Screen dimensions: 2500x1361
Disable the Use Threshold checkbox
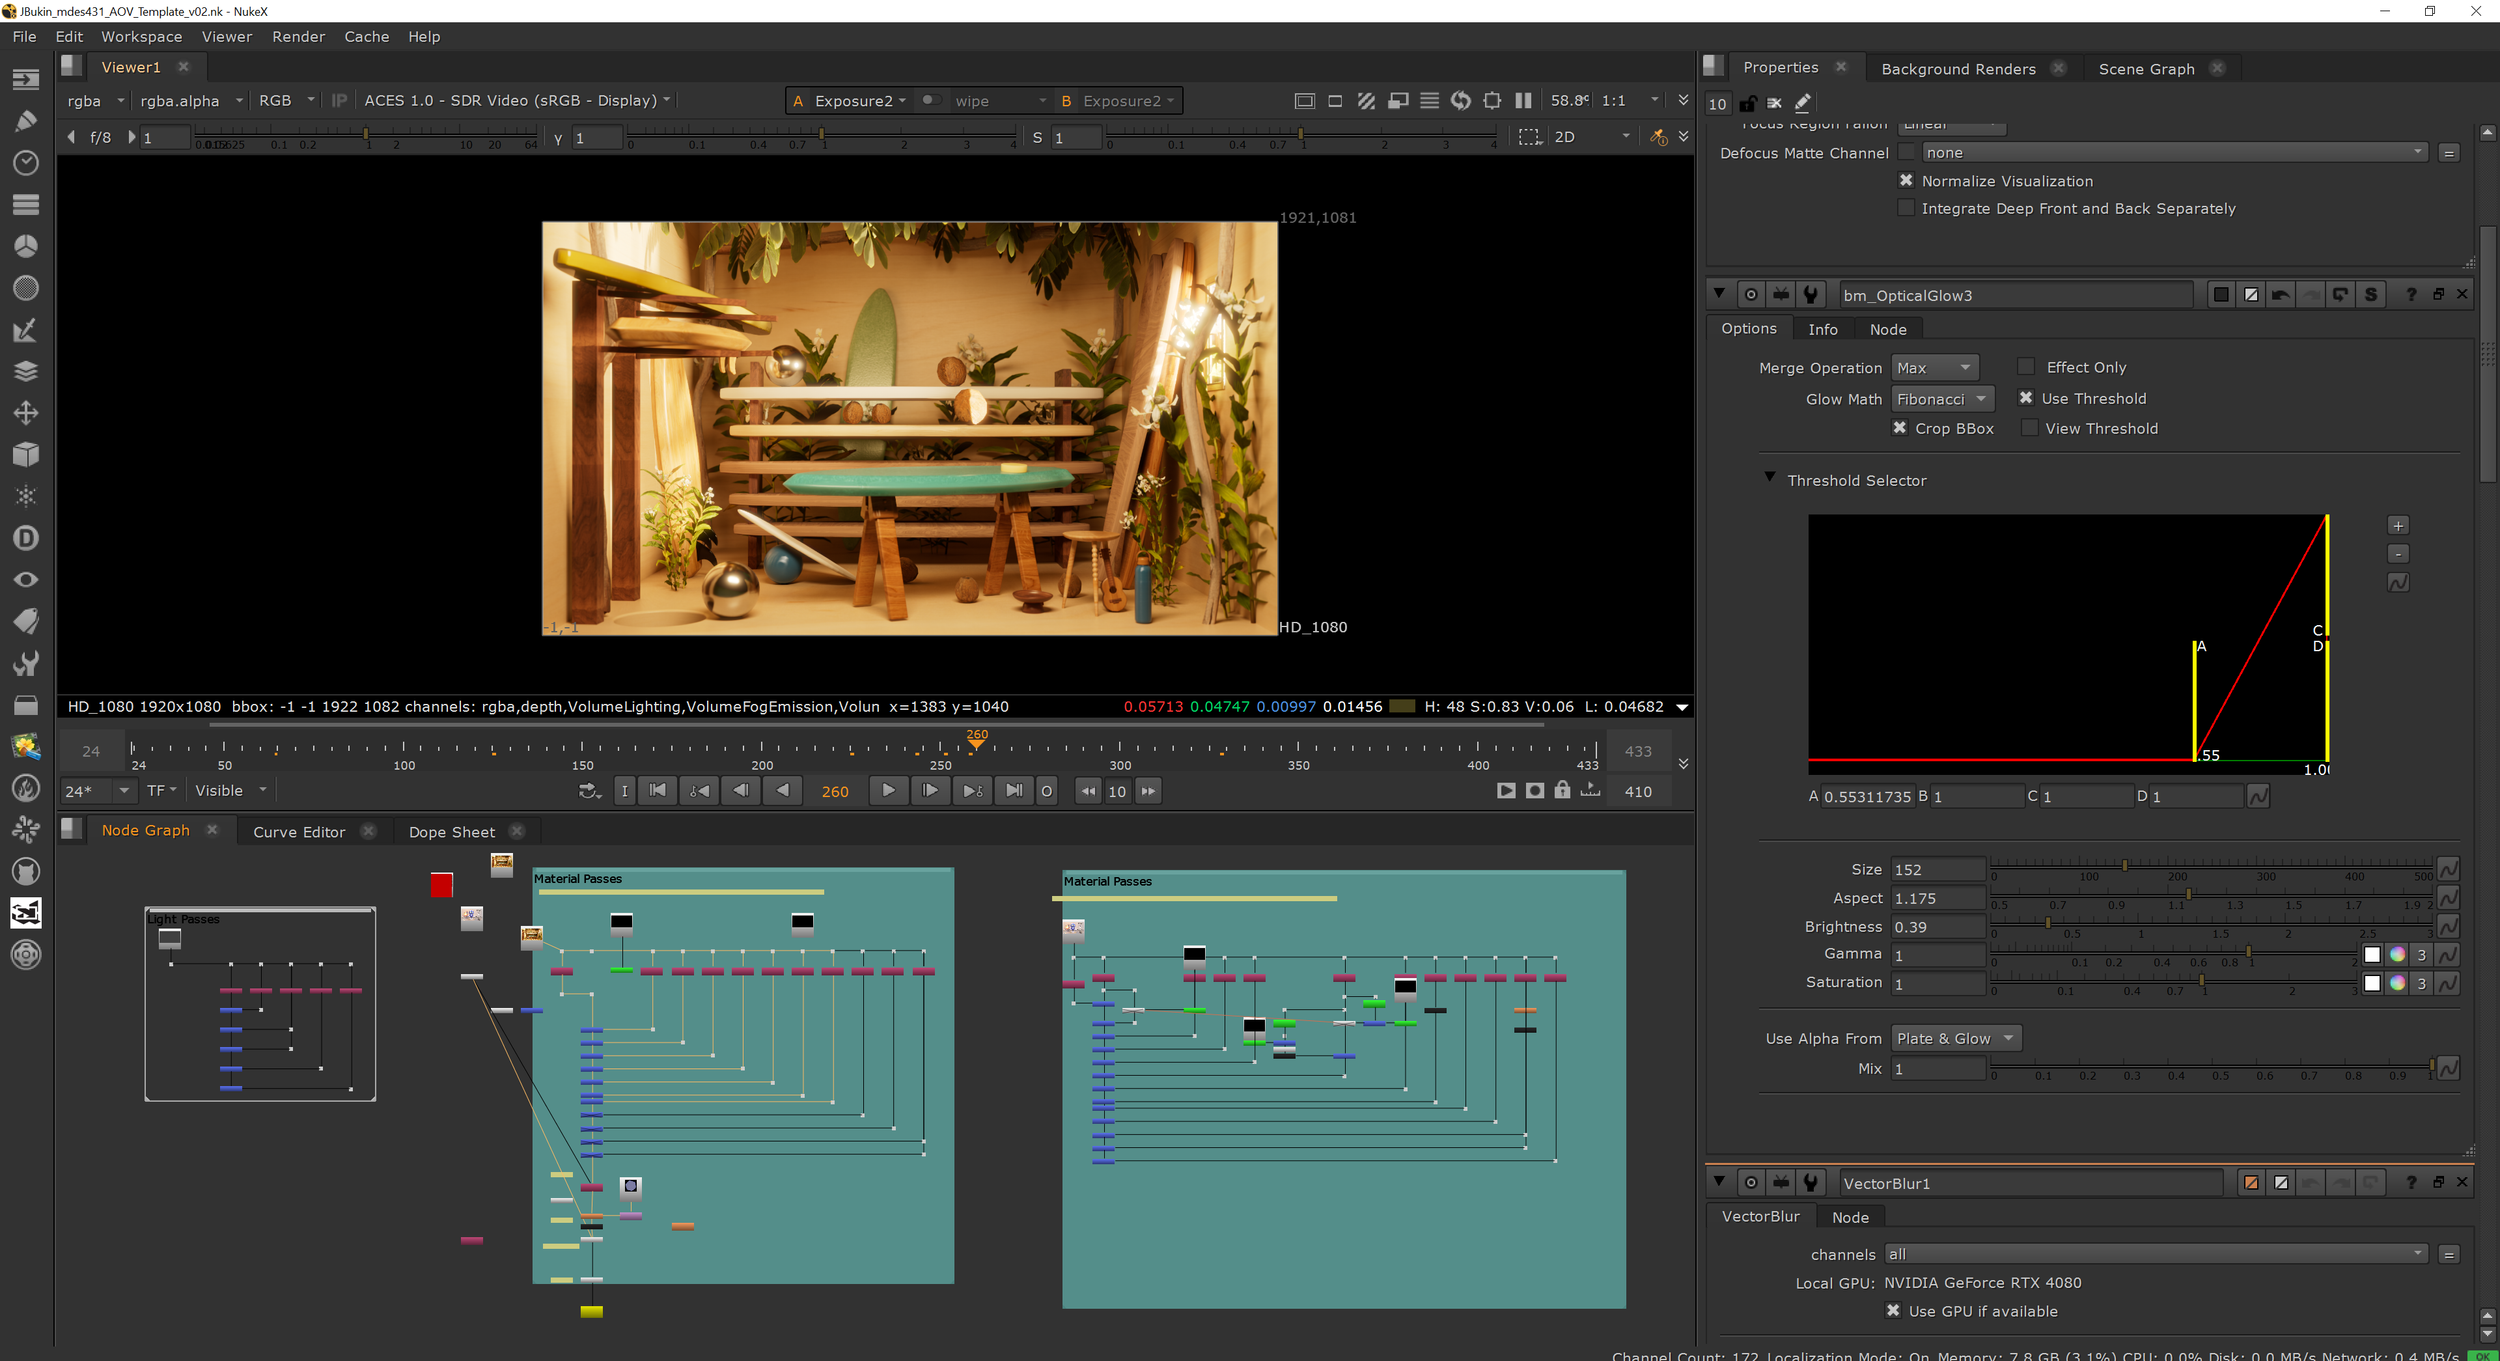point(2026,398)
